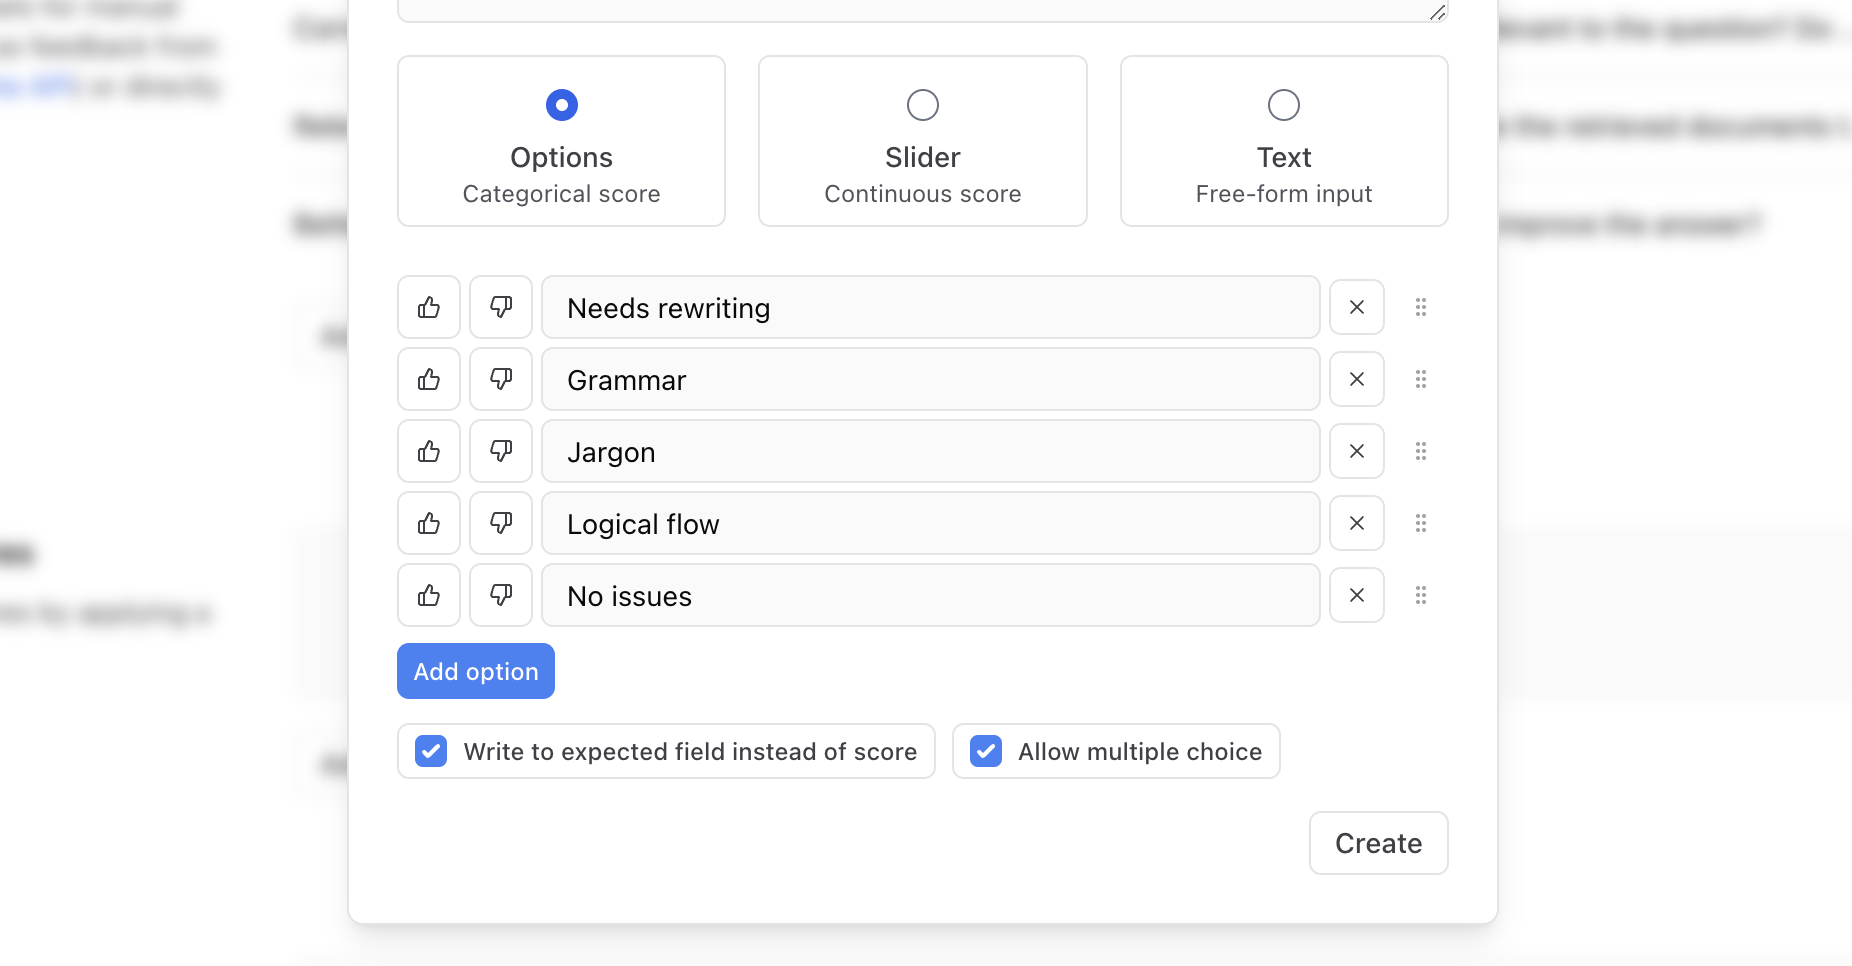Click the Add option button
This screenshot has height=966, width=1852.
(476, 671)
